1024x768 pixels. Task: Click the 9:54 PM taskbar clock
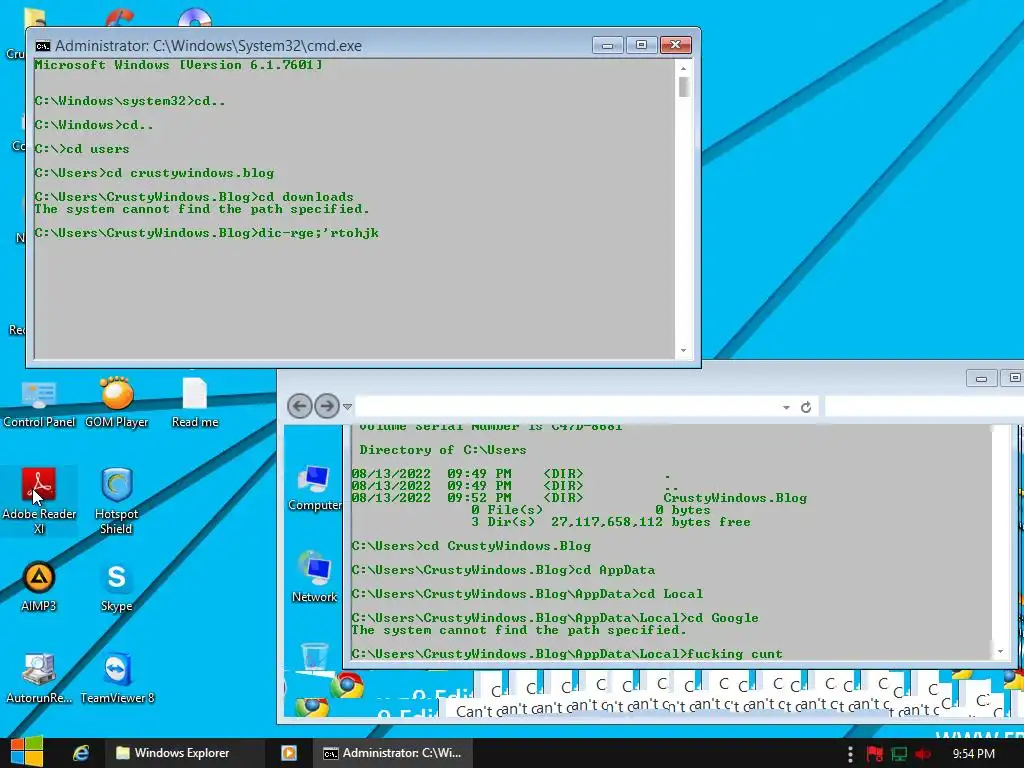[x=974, y=754]
